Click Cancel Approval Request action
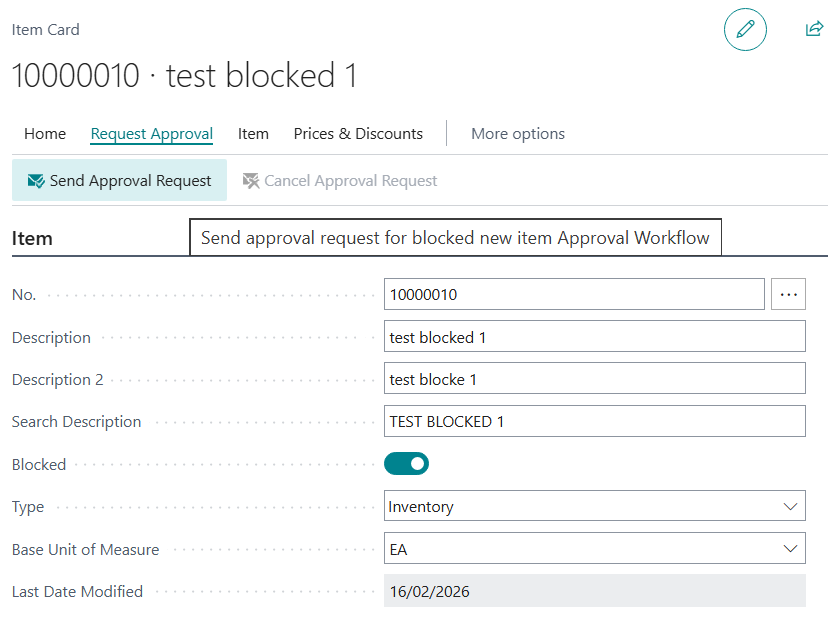Viewport: 828px width, 623px height. [340, 181]
